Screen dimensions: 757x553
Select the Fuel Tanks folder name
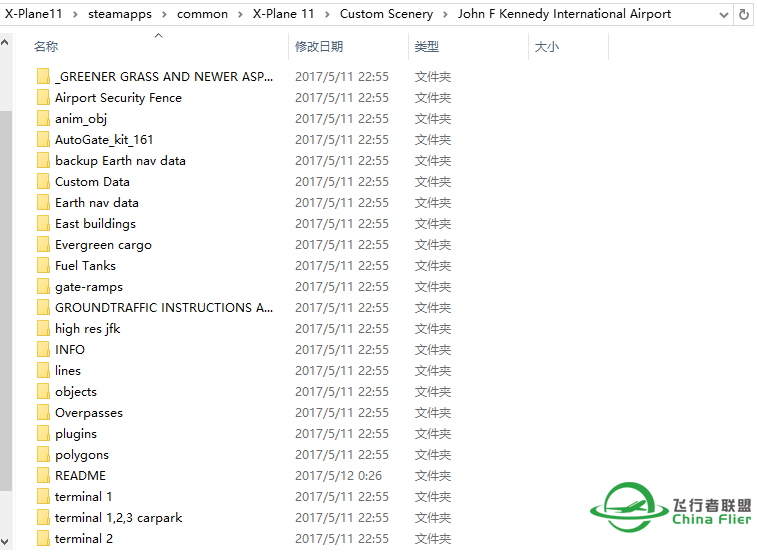click(x=85, y=266)
